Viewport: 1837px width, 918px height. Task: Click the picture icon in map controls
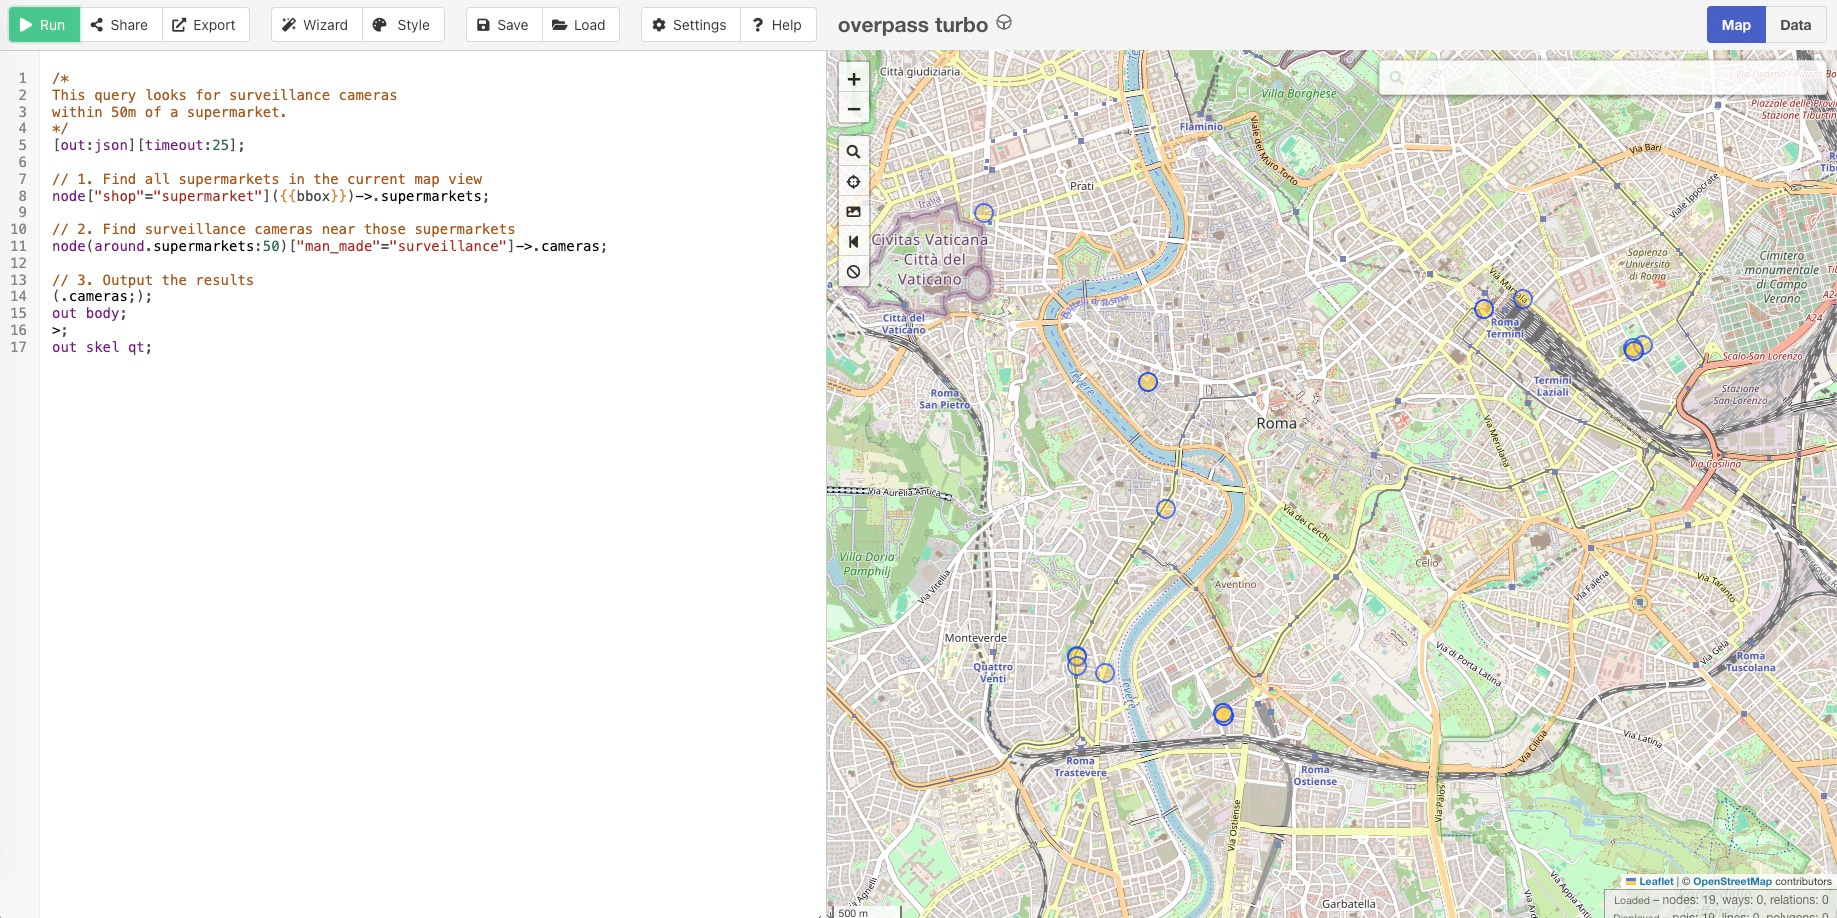click(x=853, y=212)
